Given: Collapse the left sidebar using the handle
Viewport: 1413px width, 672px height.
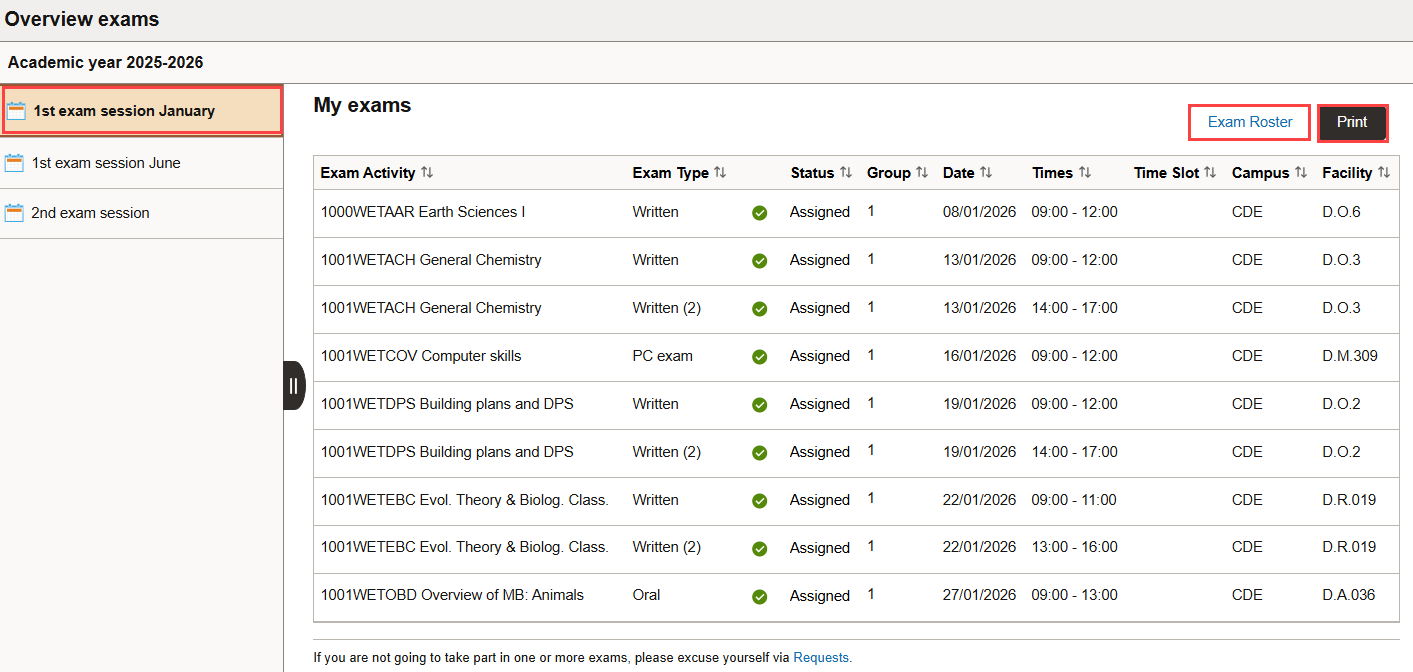Looking at the screenshot, I should (293, 386).
